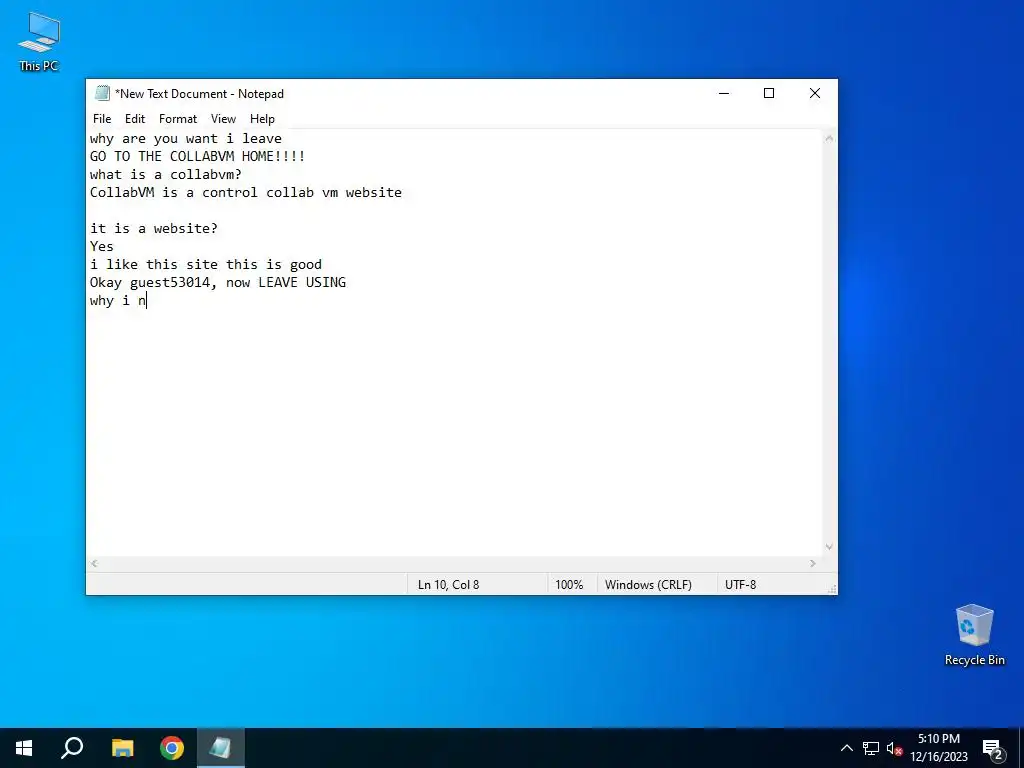Screen dimensions: 1024x768
Task: Show hidden system tray icons
Action: [846, 748]
